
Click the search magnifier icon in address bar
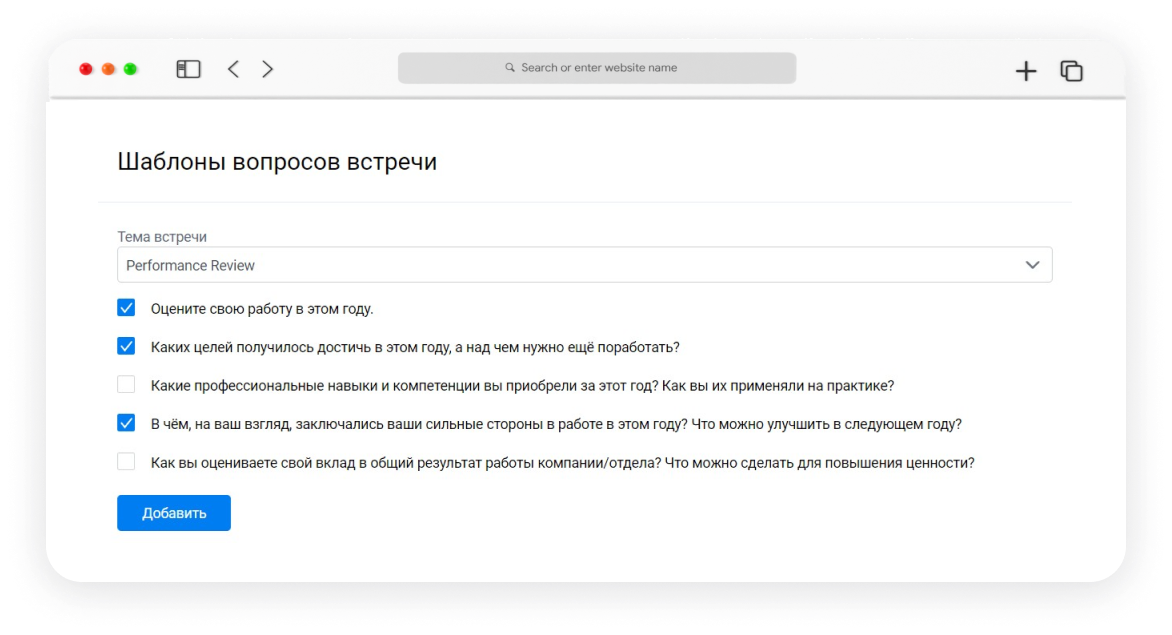[x=510, y=68]
